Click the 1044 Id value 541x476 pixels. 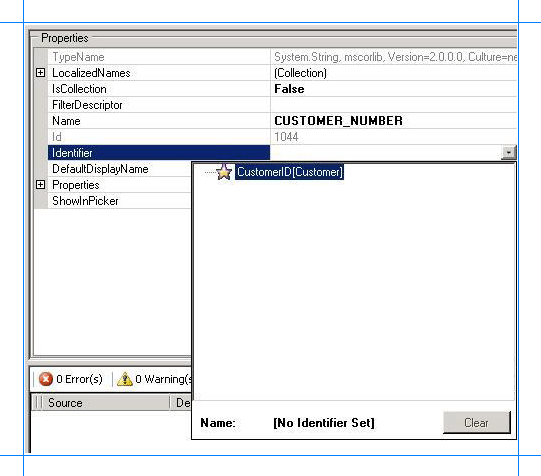(286, 137)
